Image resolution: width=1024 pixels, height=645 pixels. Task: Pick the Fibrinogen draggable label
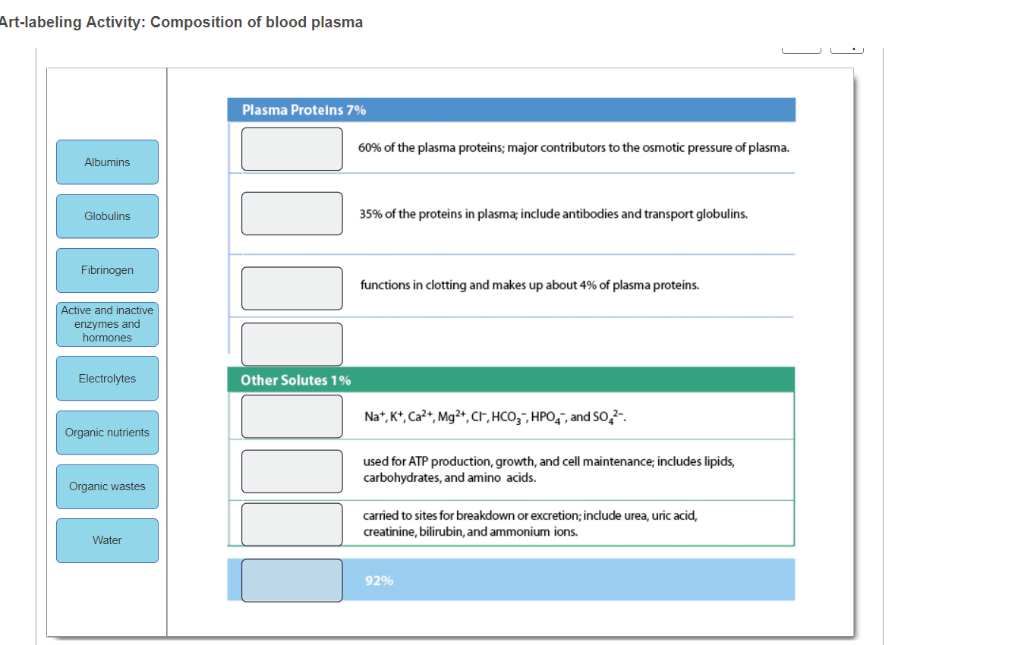(x=107, y=270)
